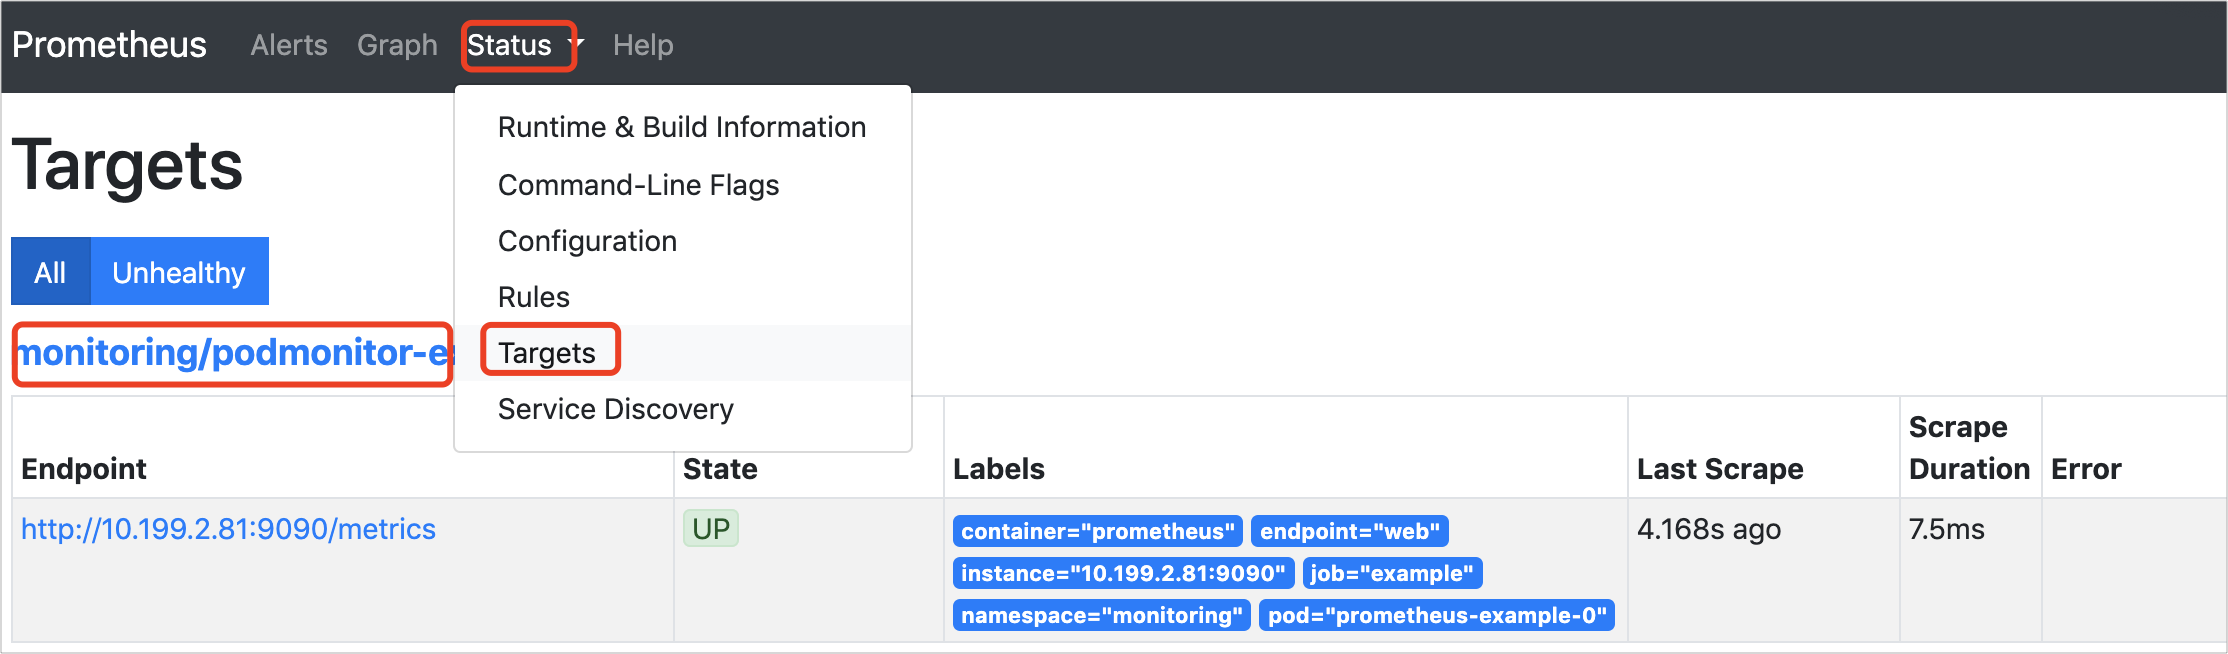The image size is (2228, 654).
Task: Open Rules from the dropdown
Action: click(x=533, y=297)
